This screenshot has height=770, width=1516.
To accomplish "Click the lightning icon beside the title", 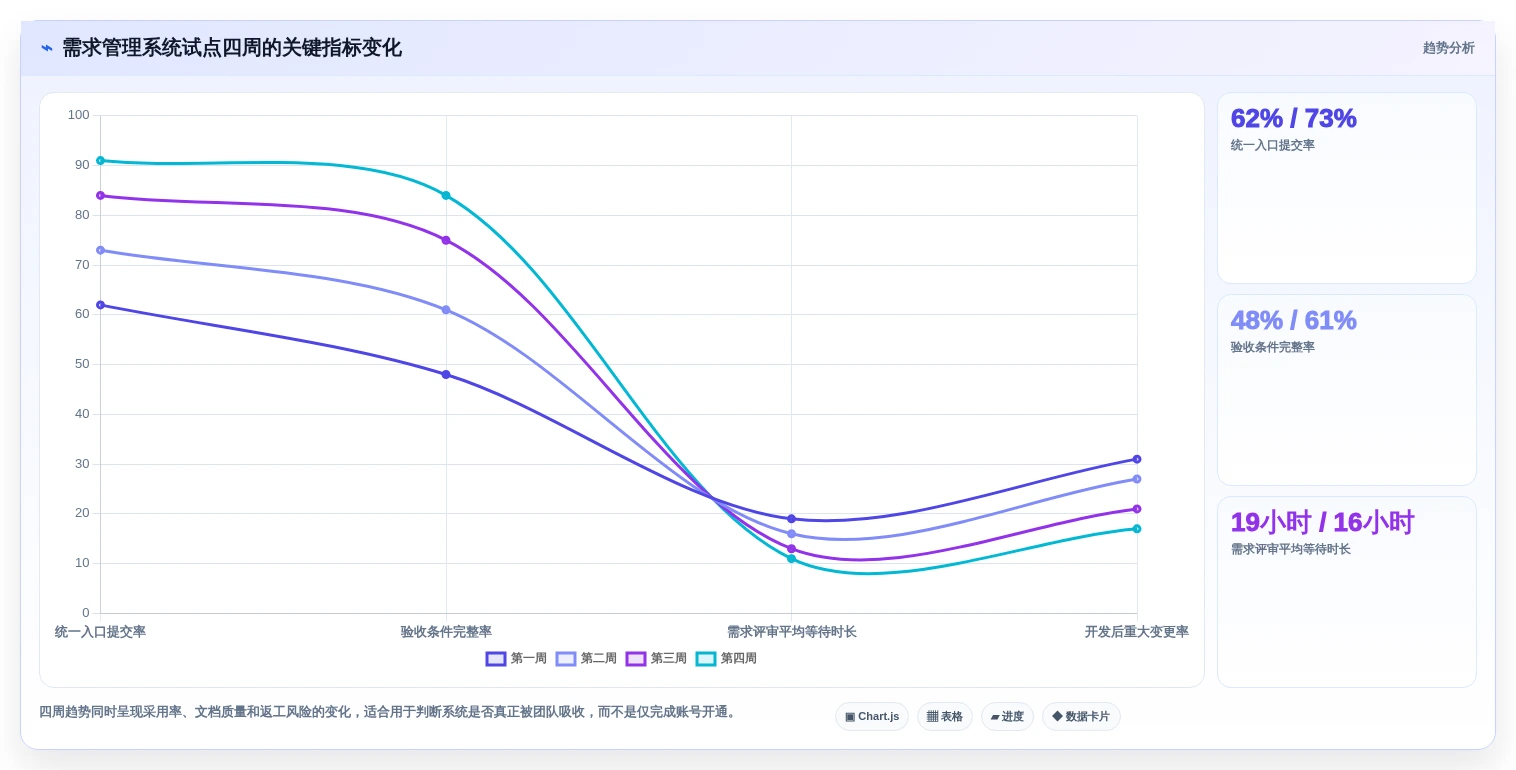I will [x=47, y=48].
